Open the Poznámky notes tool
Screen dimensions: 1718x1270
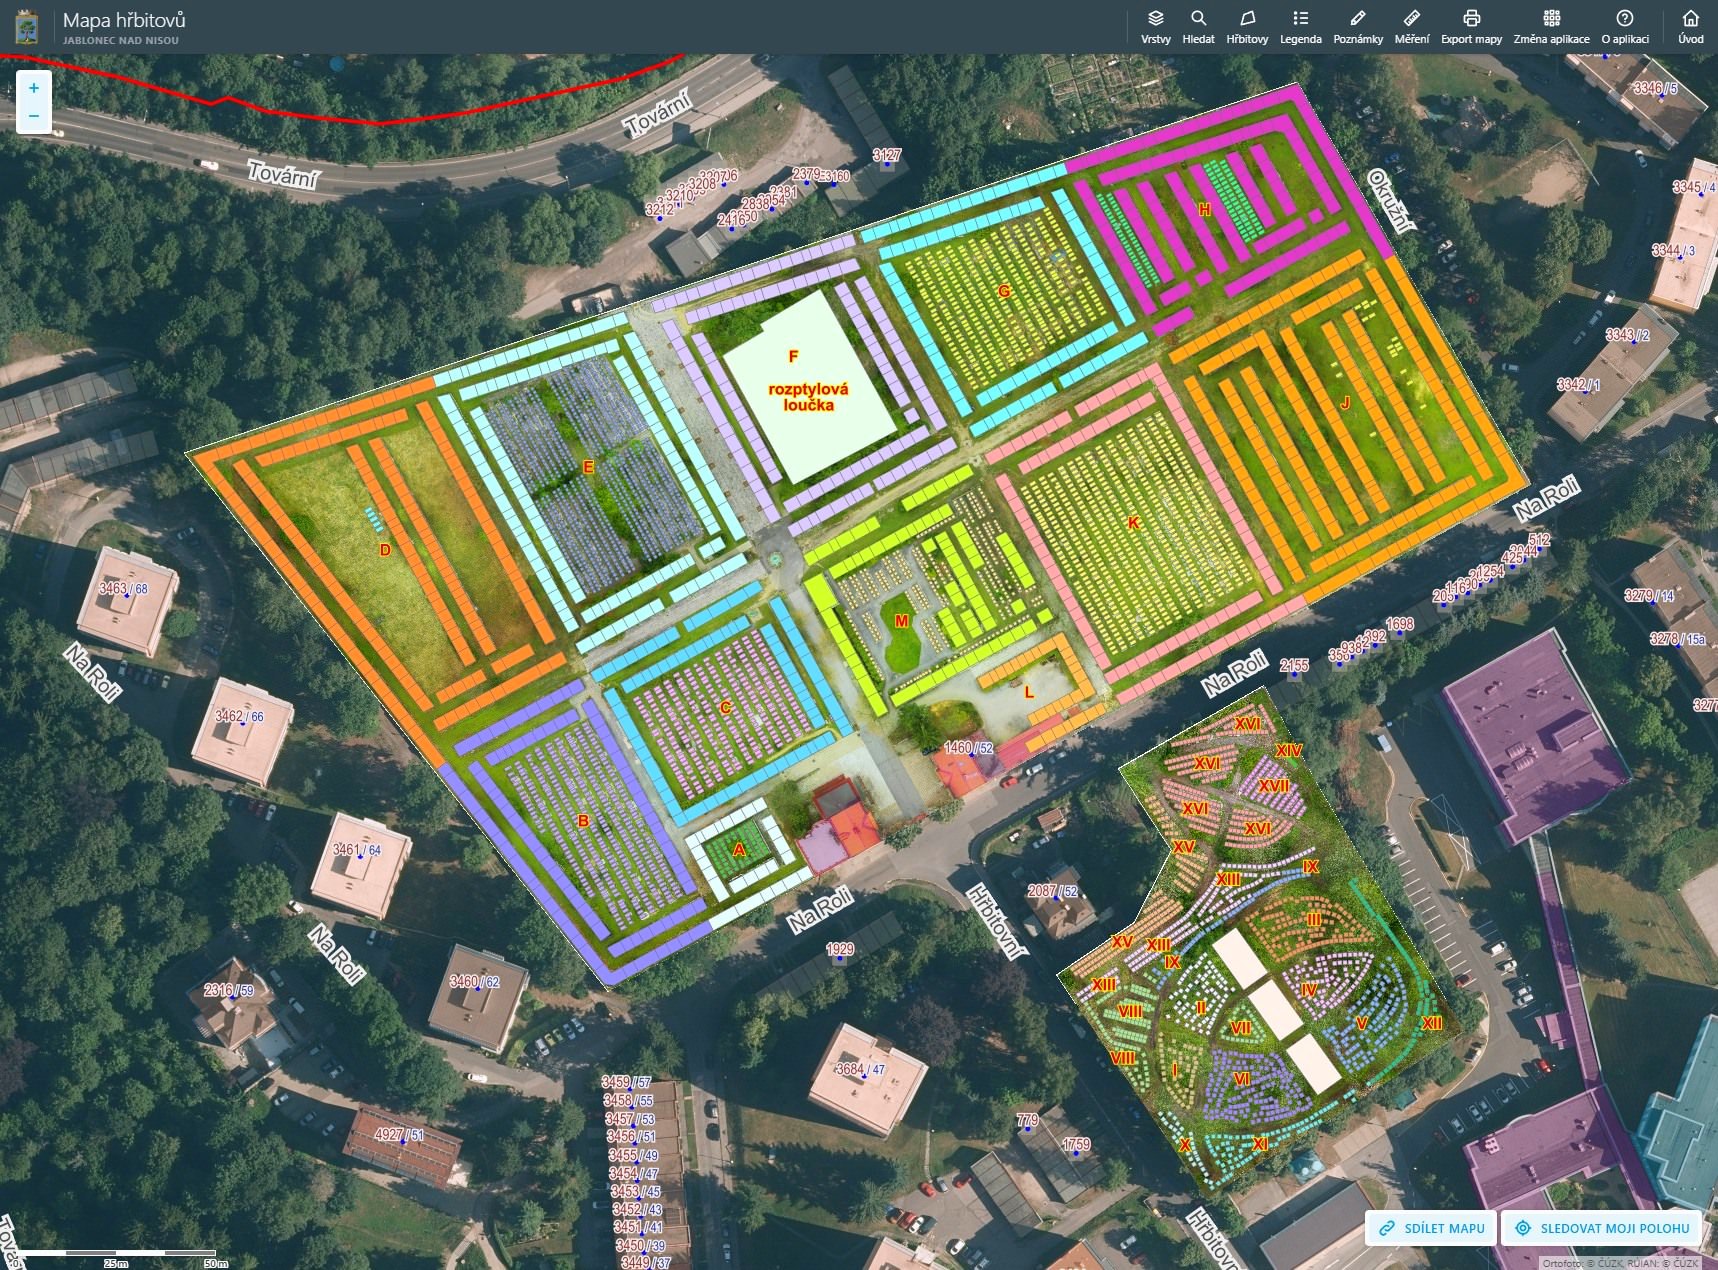point(1357,26)
